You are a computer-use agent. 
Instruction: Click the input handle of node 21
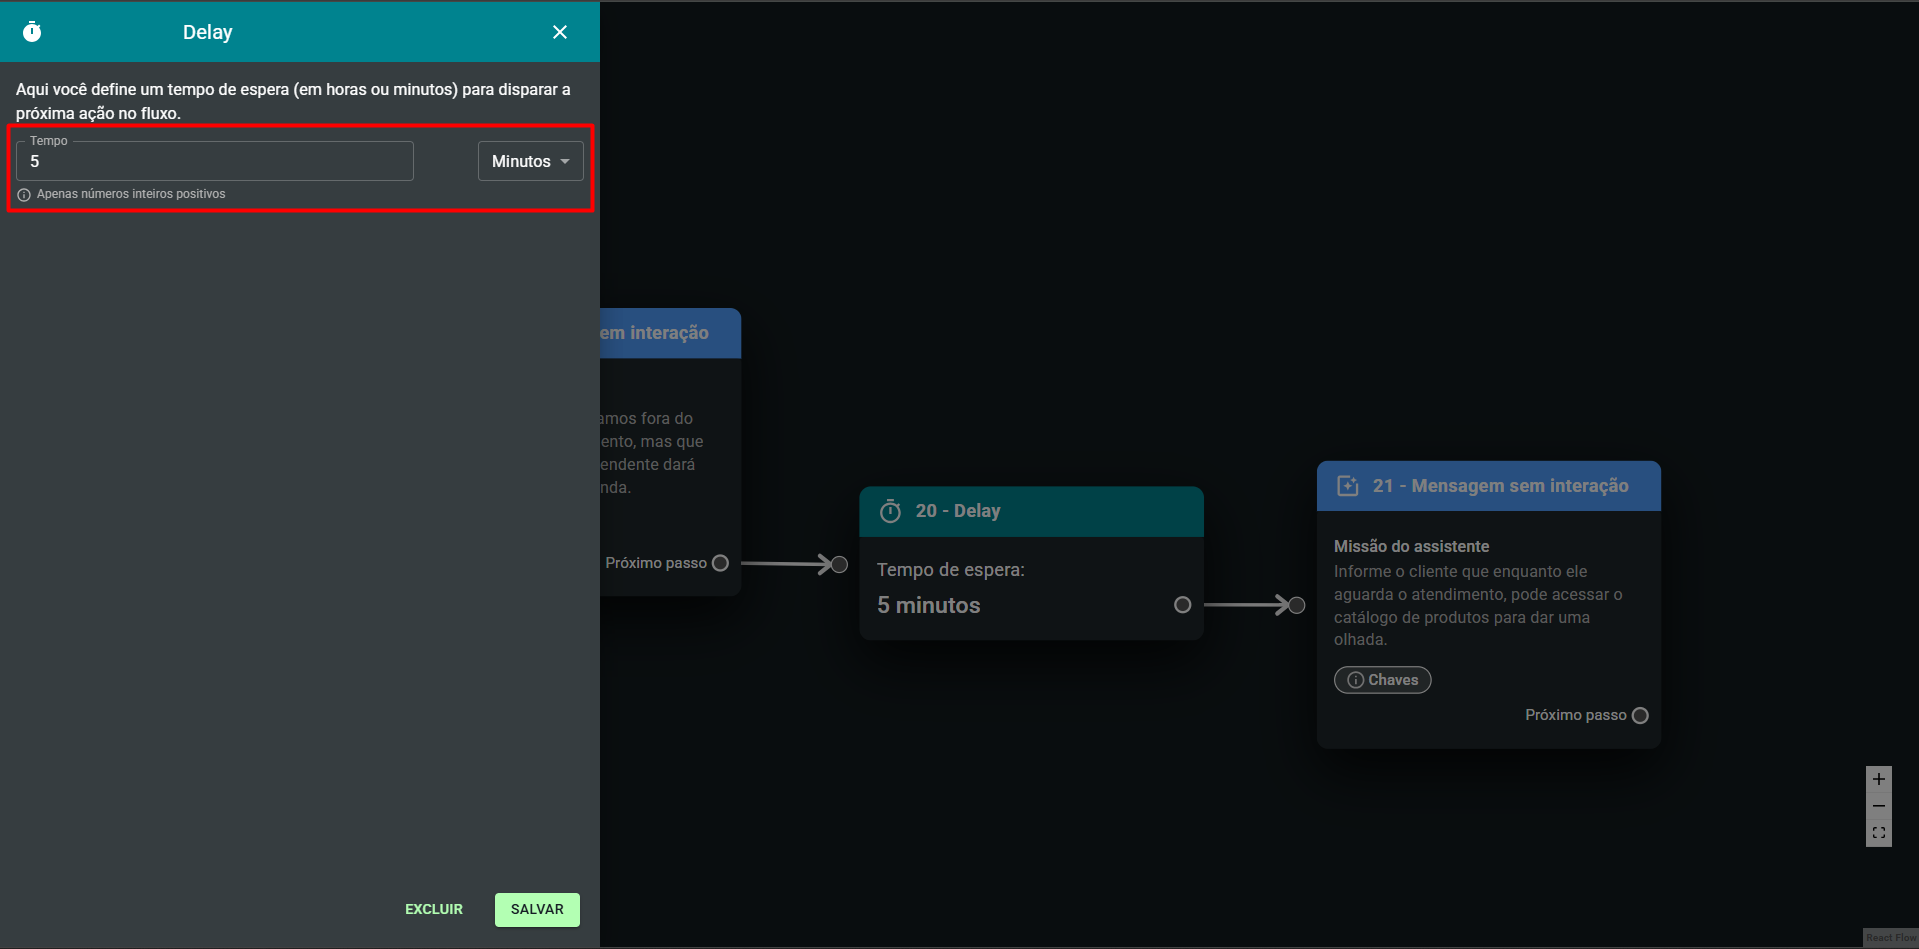tap(1297, 605)
